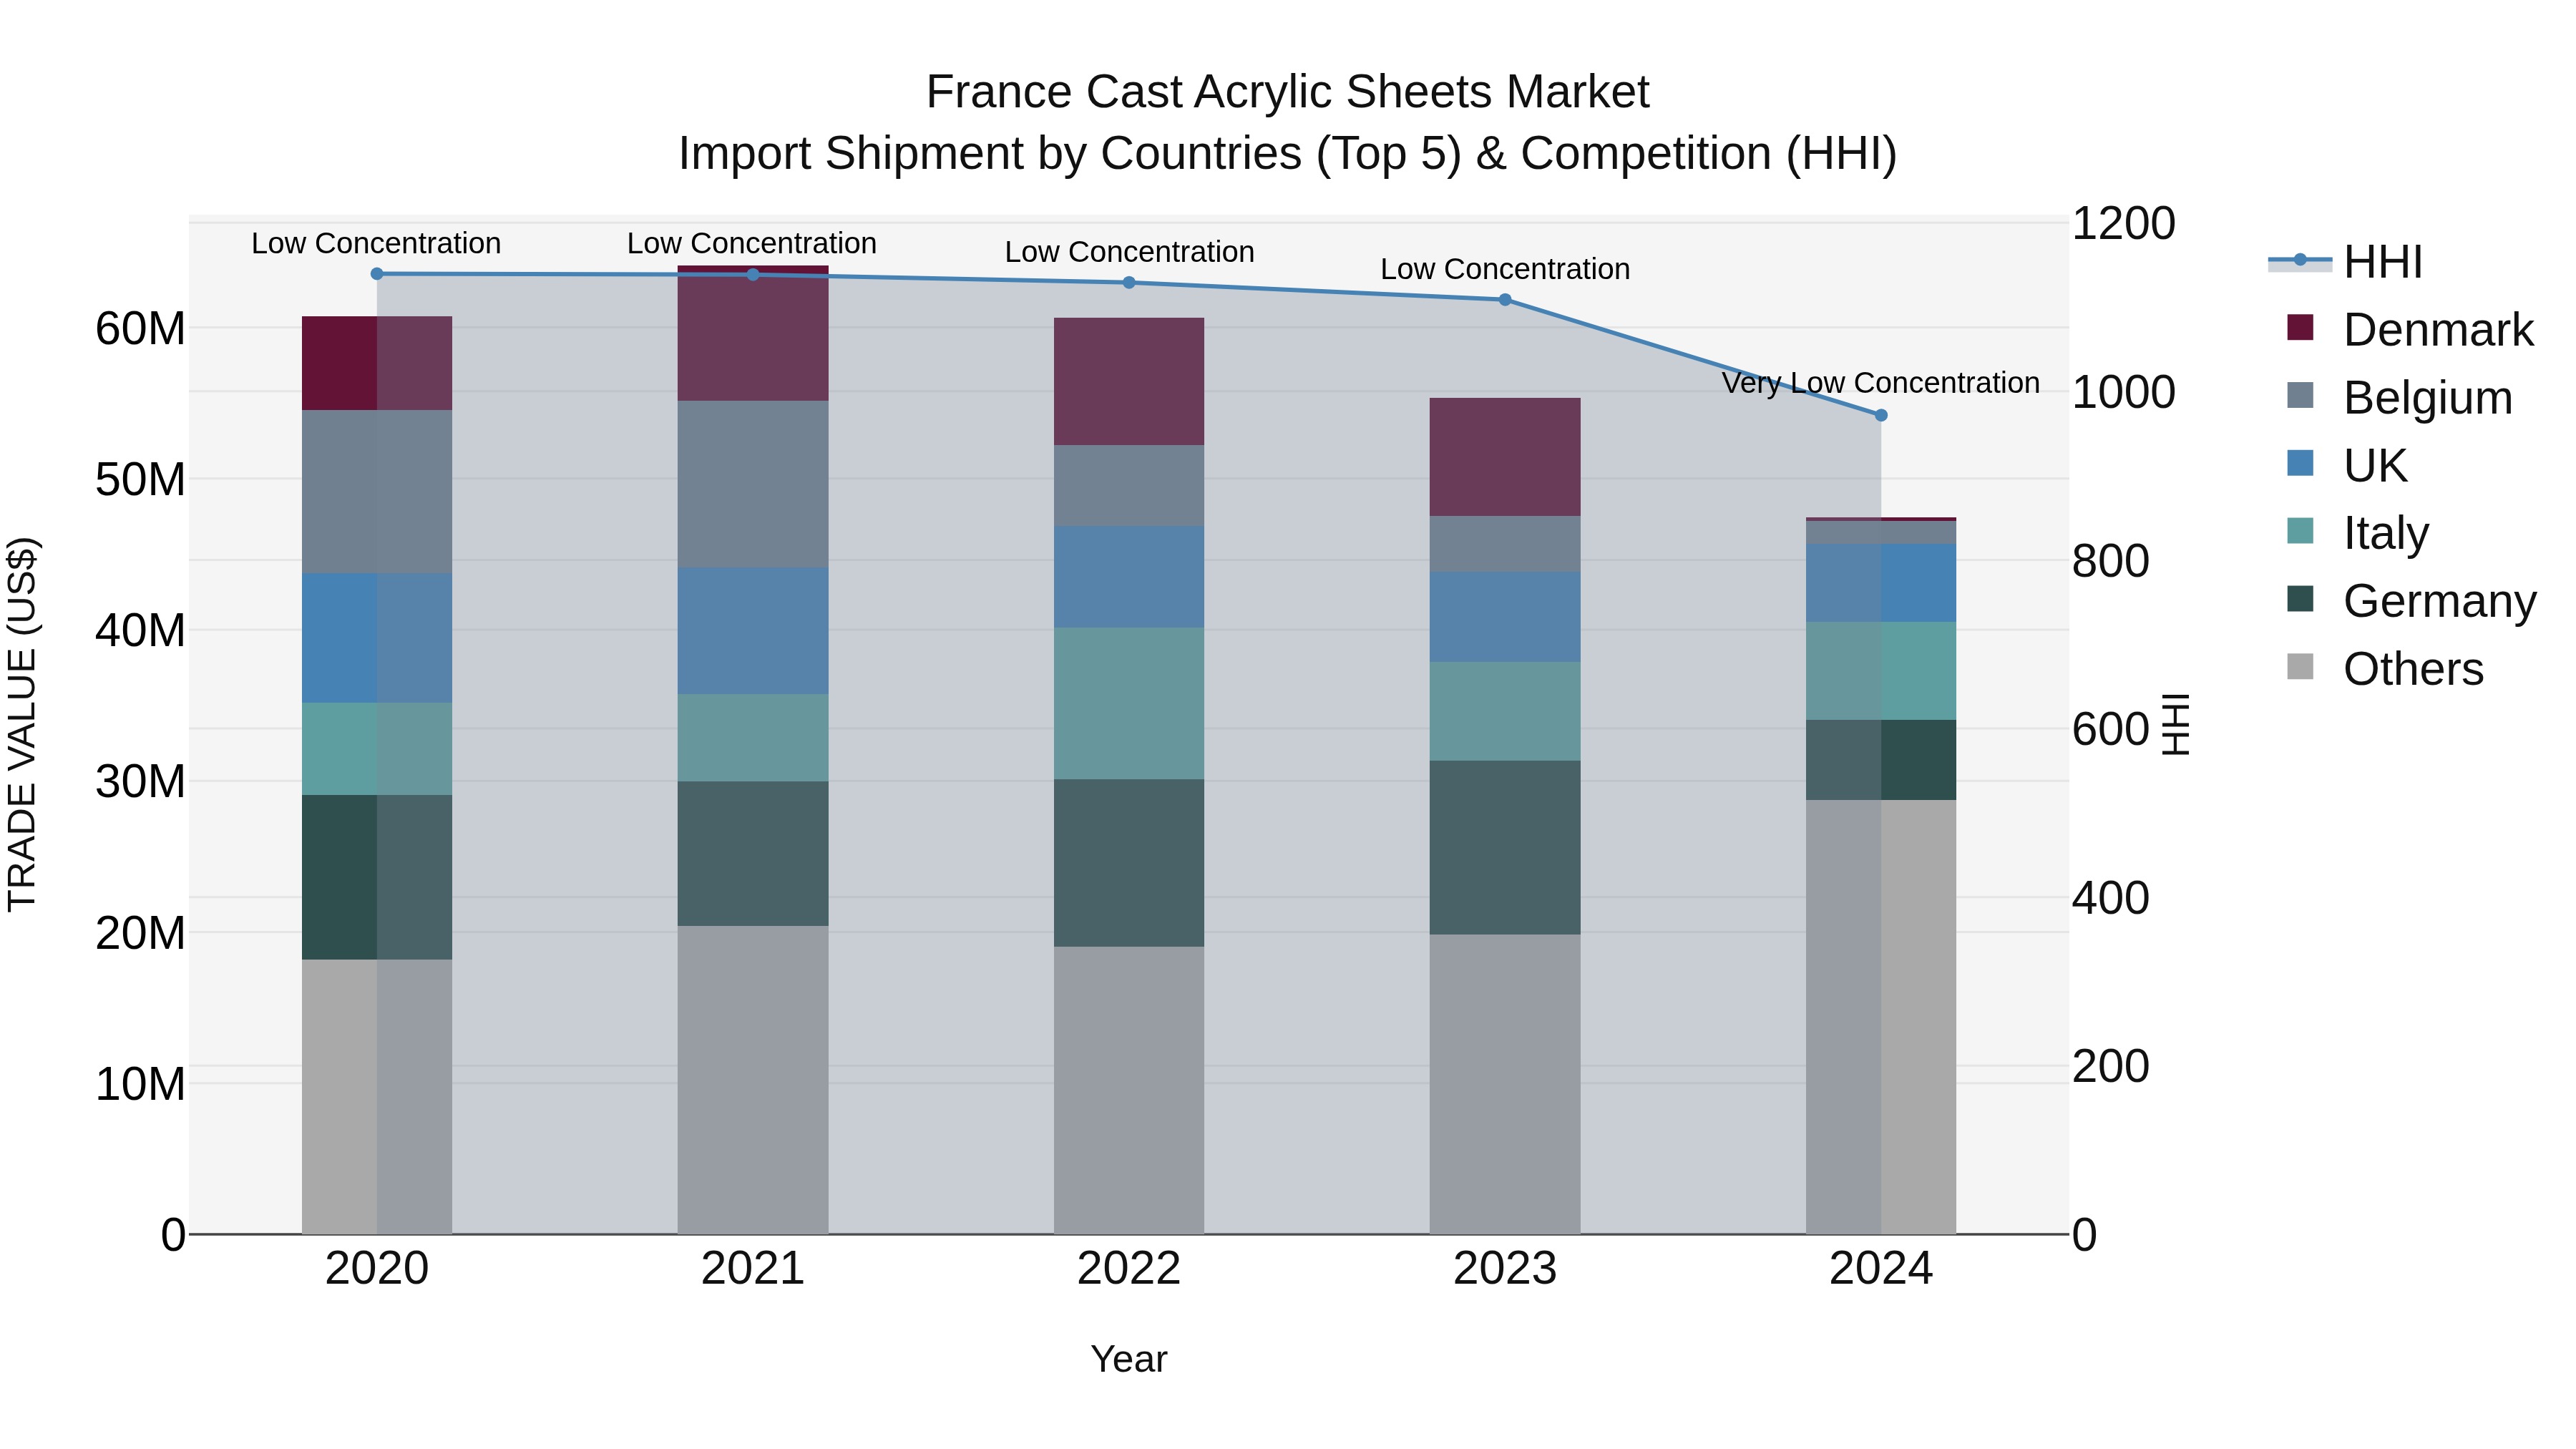The width and height of the screenshot is (2576, 1449).
Task: Click the 'TRADE VALUE (US$)' axis title
Action: [x=23, y=724]
